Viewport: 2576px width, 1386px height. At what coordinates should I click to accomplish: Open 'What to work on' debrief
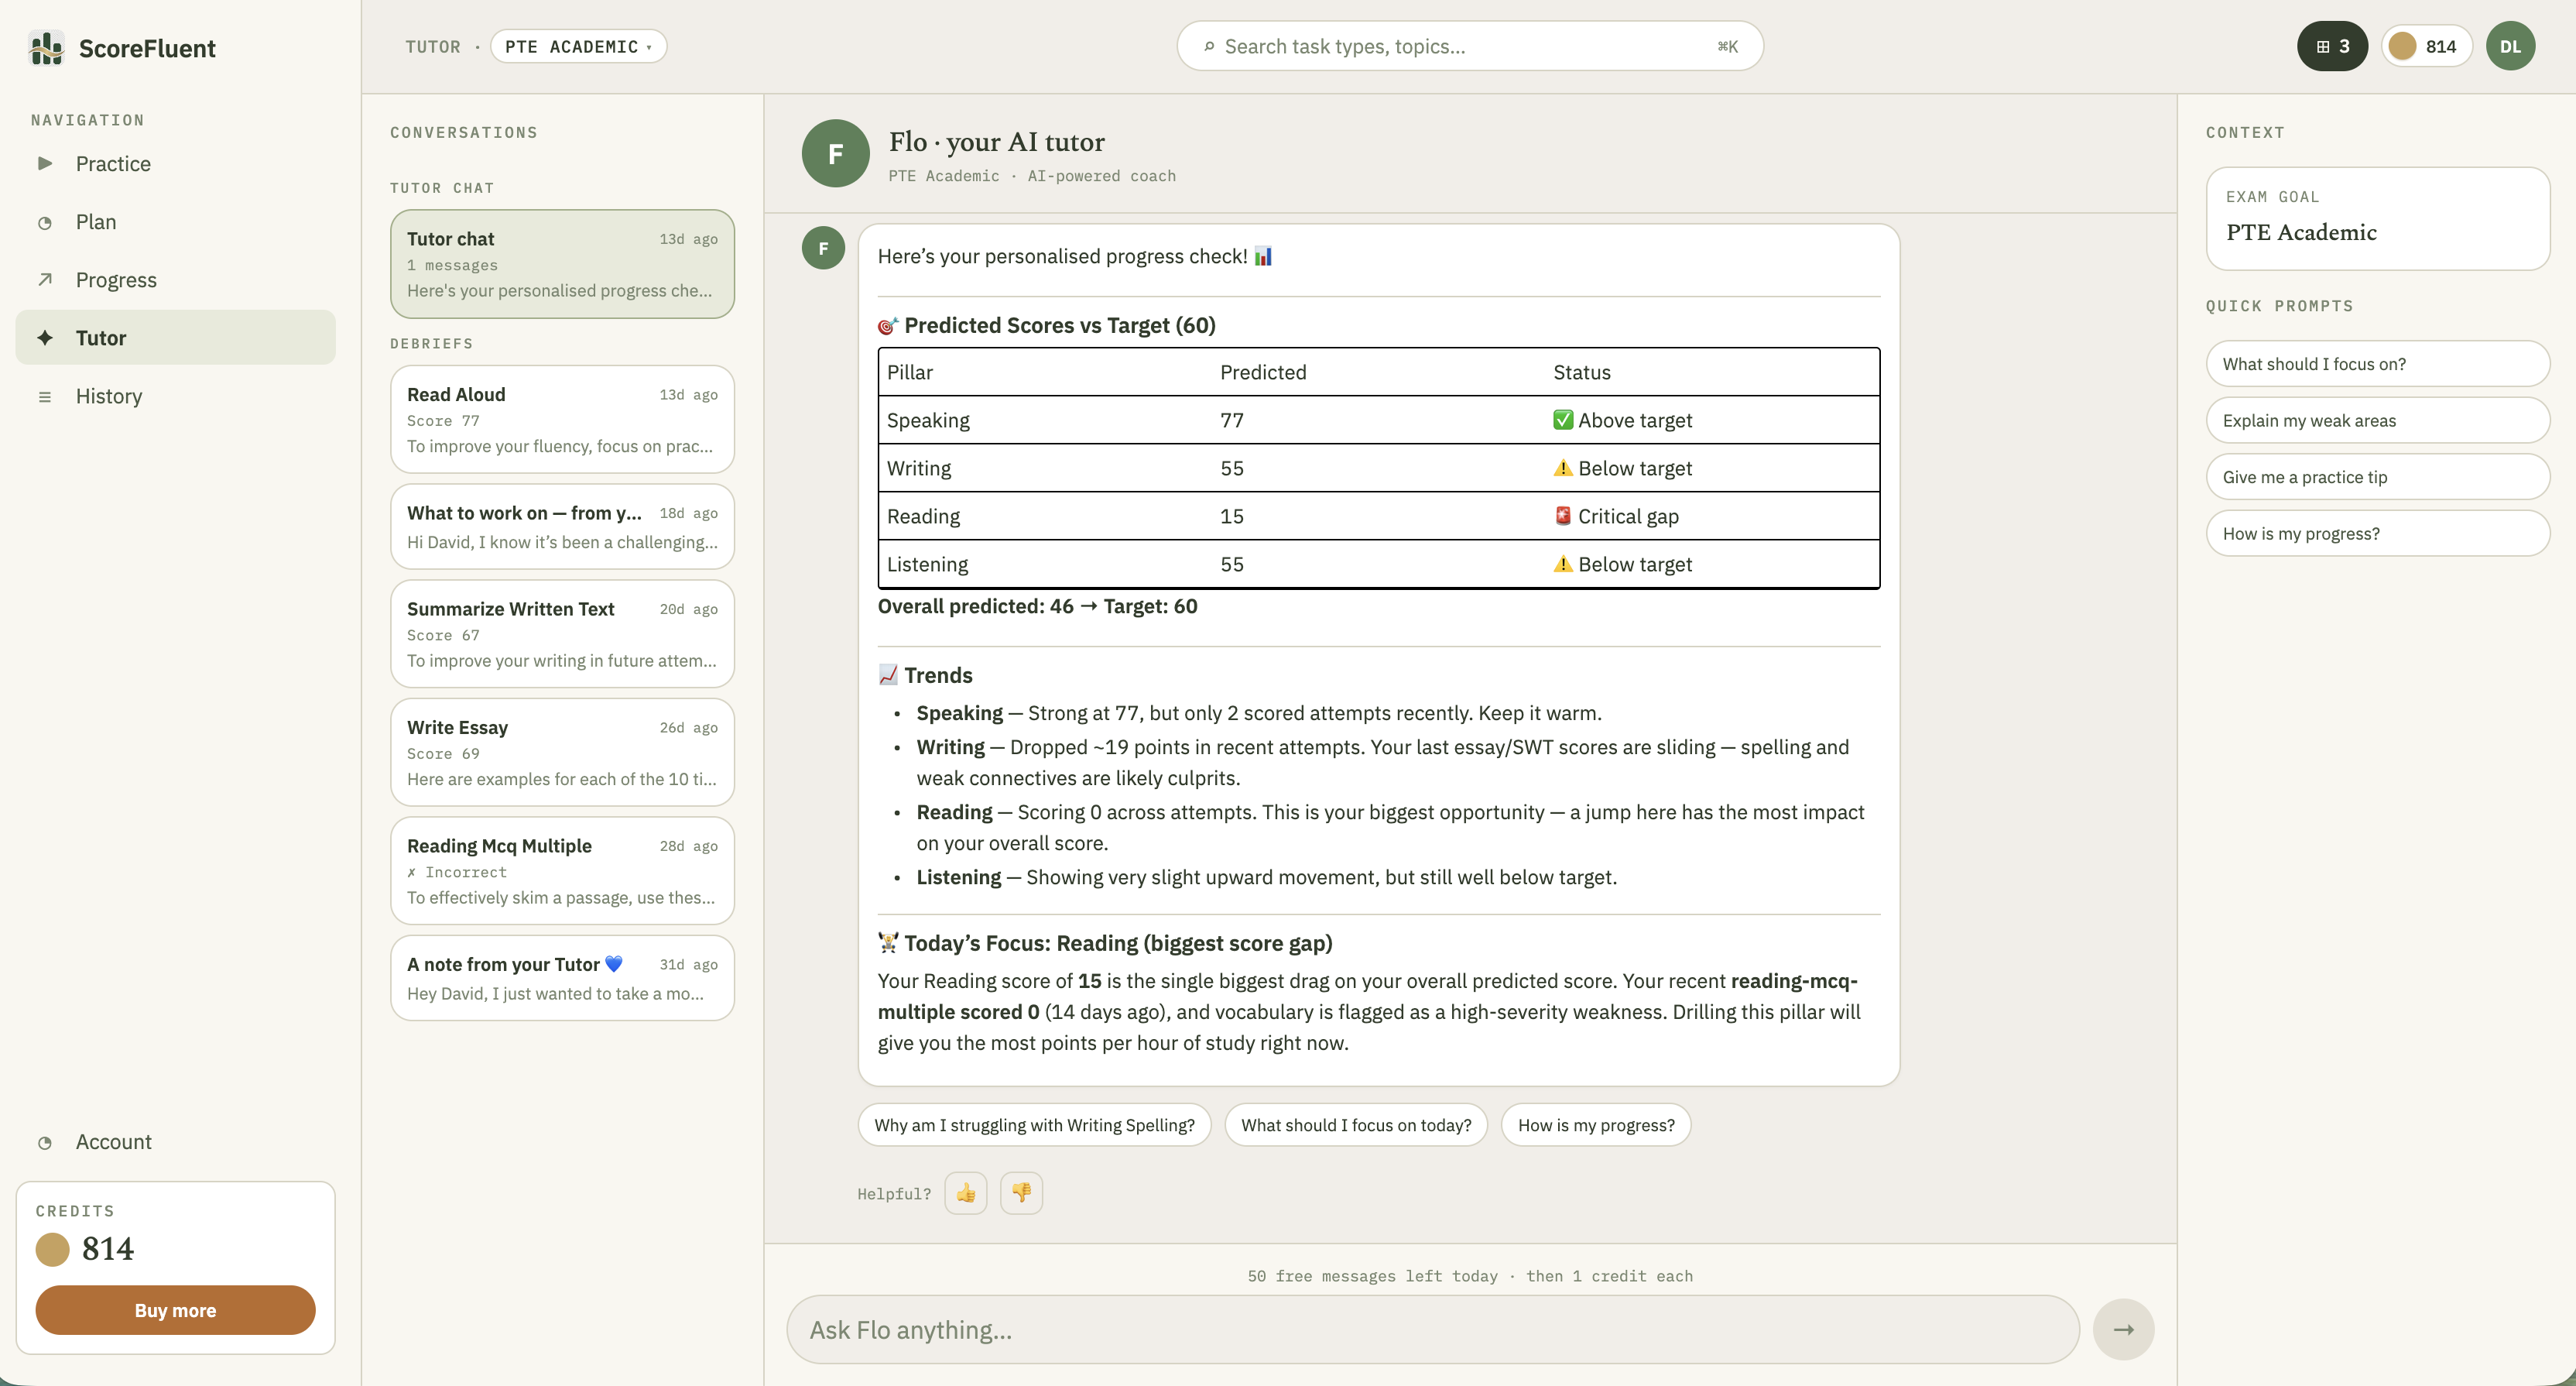point(562,527)
